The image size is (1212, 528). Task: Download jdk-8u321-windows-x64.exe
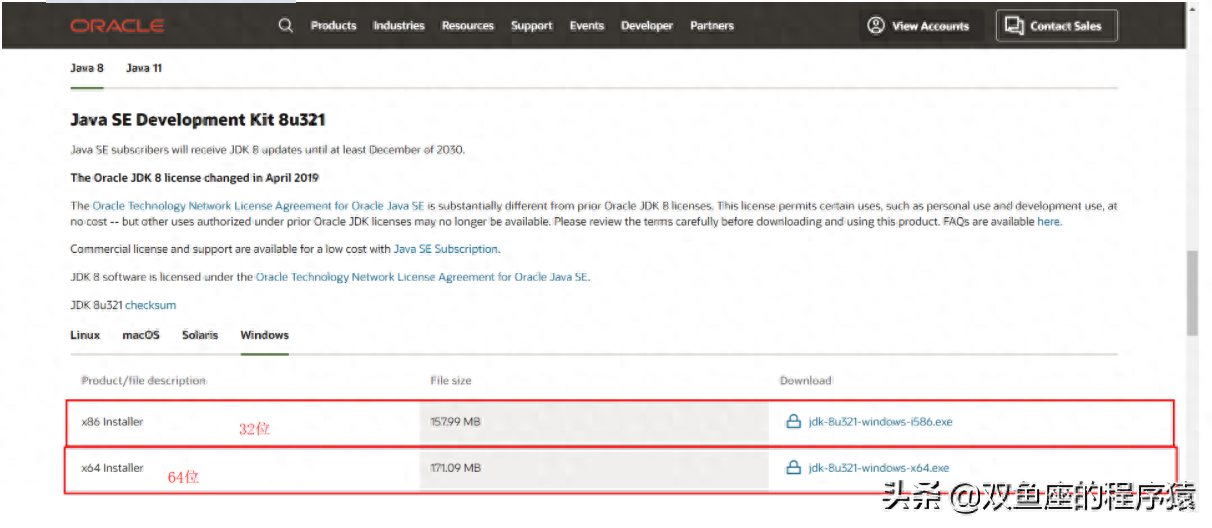coord(879,468)
